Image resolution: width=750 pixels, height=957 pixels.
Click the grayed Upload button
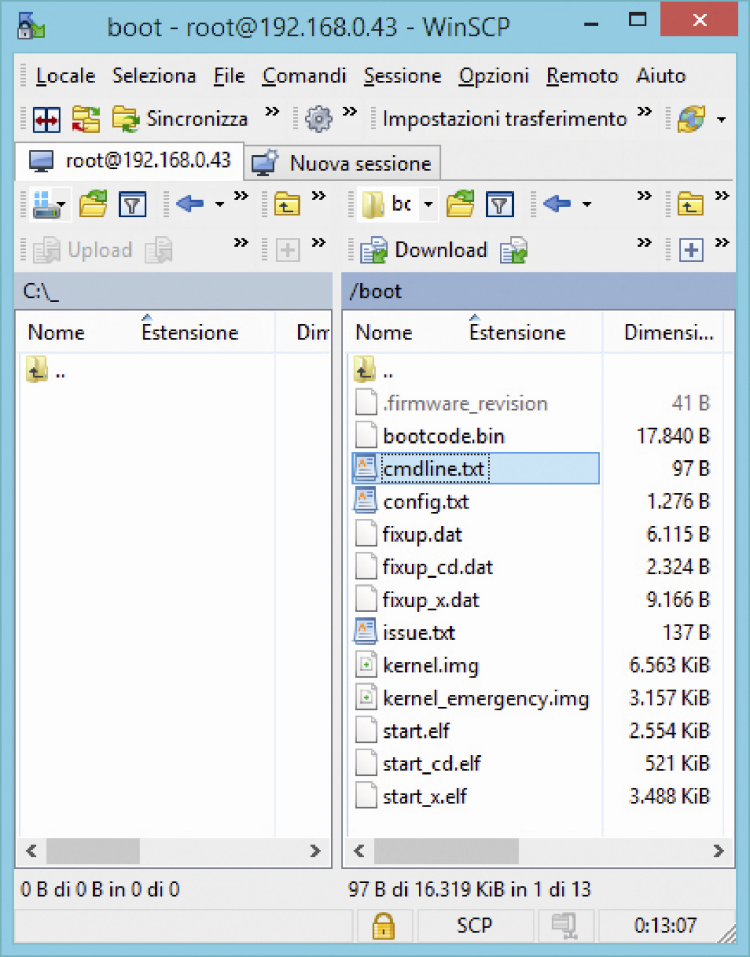point(82,250)
